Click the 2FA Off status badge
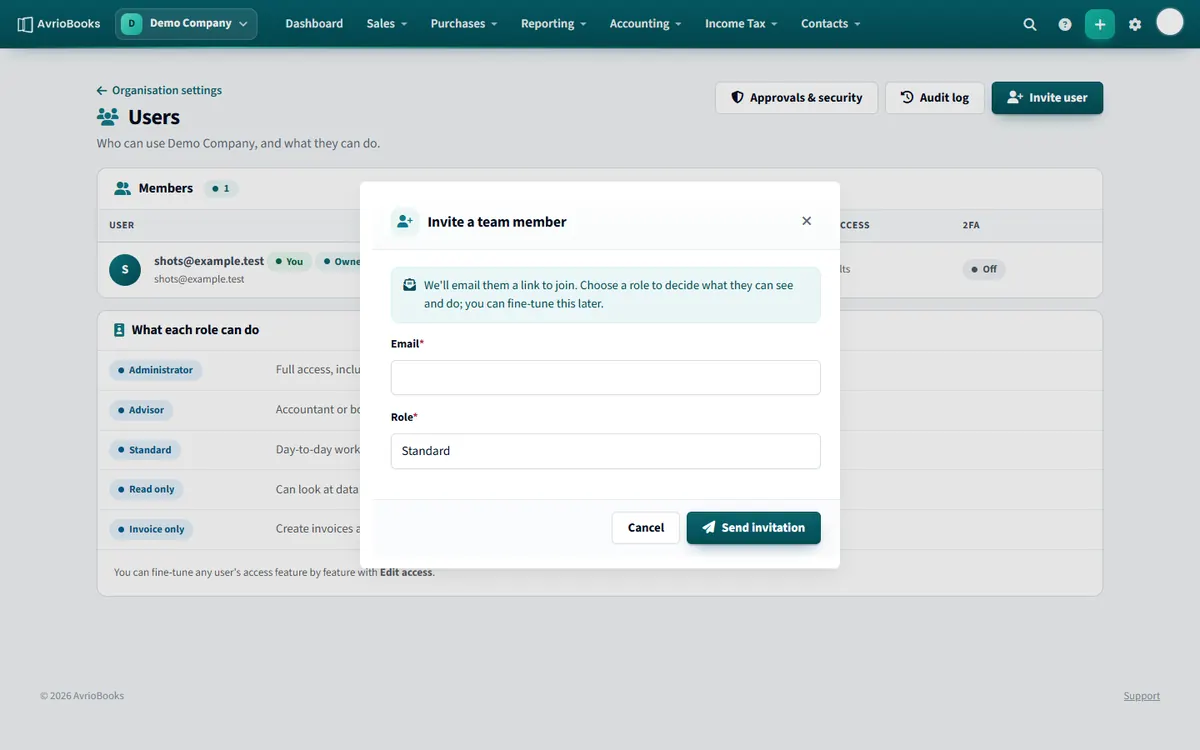Screen dimensions: 1200x750 tap(985, 269)
